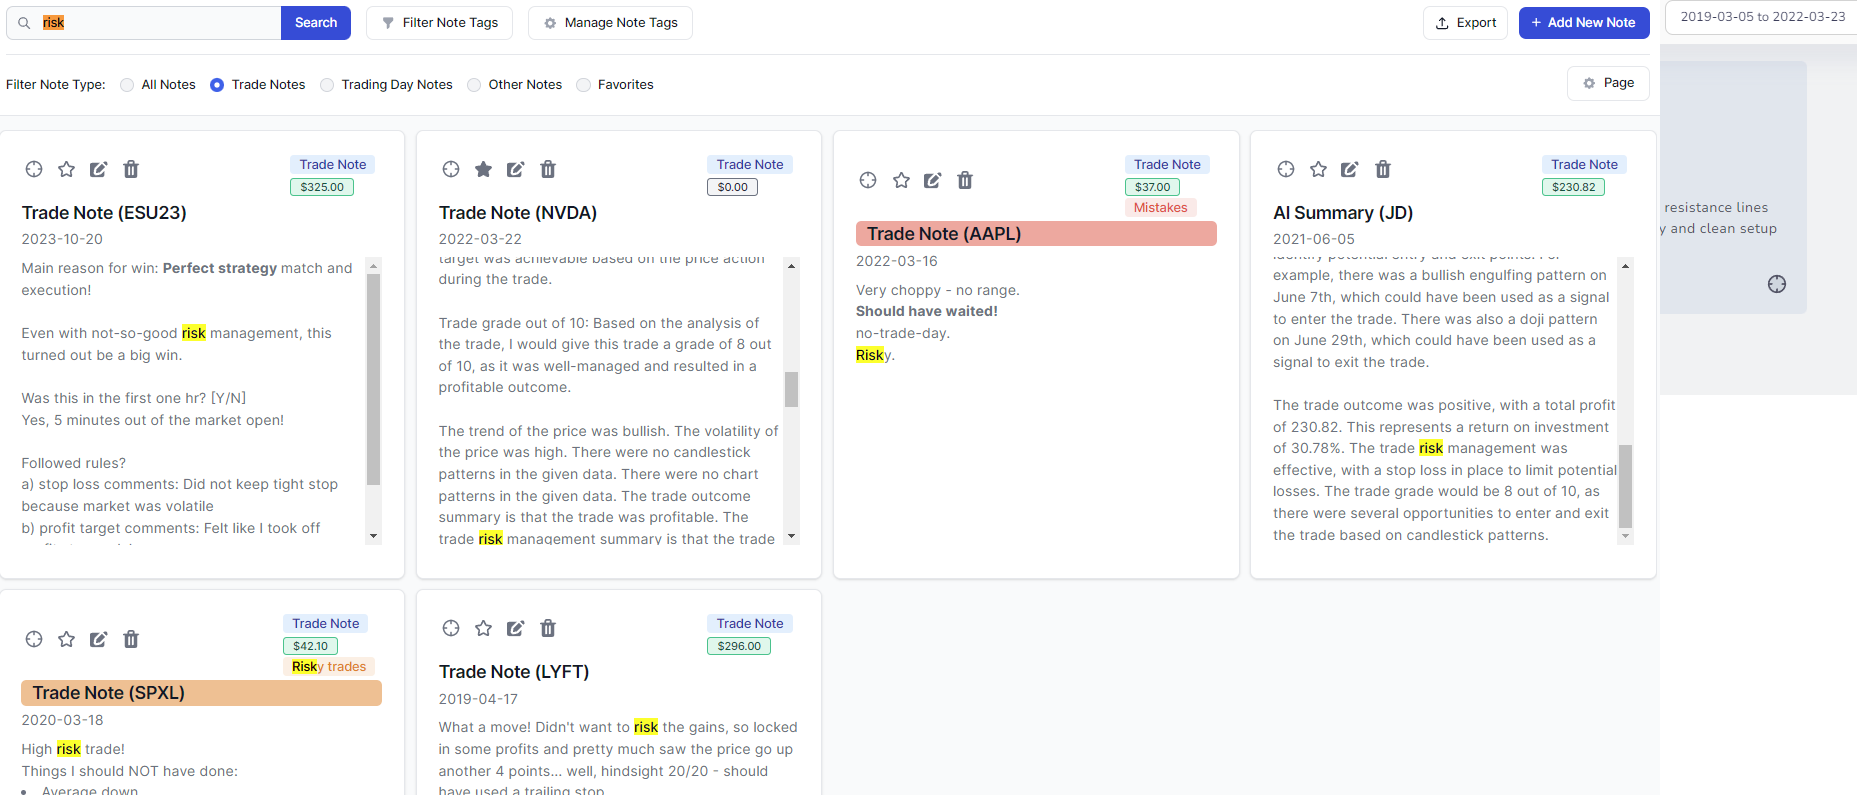The image size is (1857, 795).
Task: Click the Mistakes tag on the AAPL note
Action: (x=1160, y=208)
